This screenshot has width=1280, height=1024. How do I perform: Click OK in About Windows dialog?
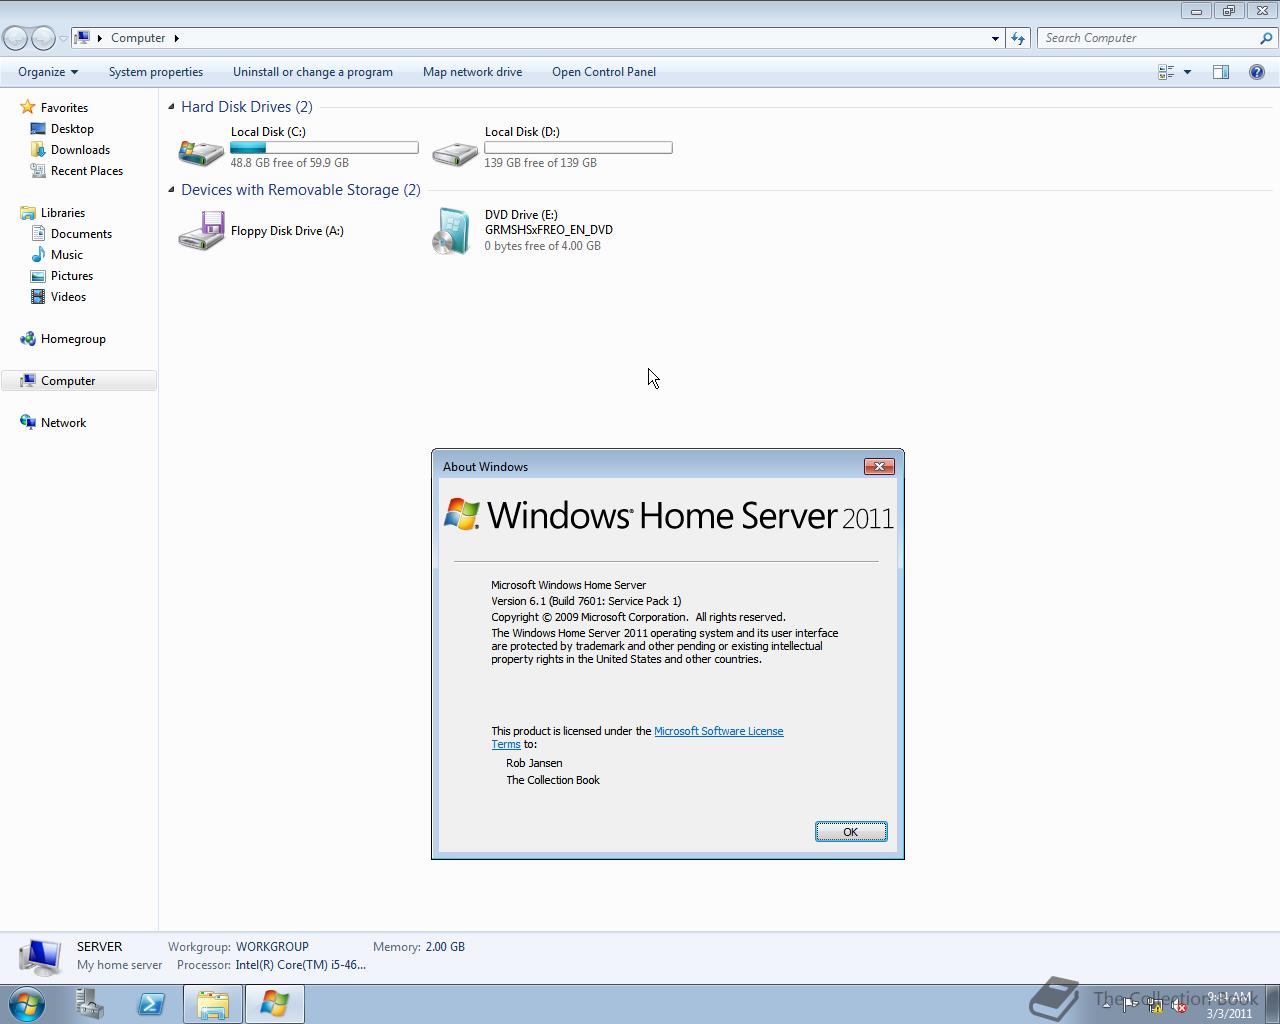[851, 832]
